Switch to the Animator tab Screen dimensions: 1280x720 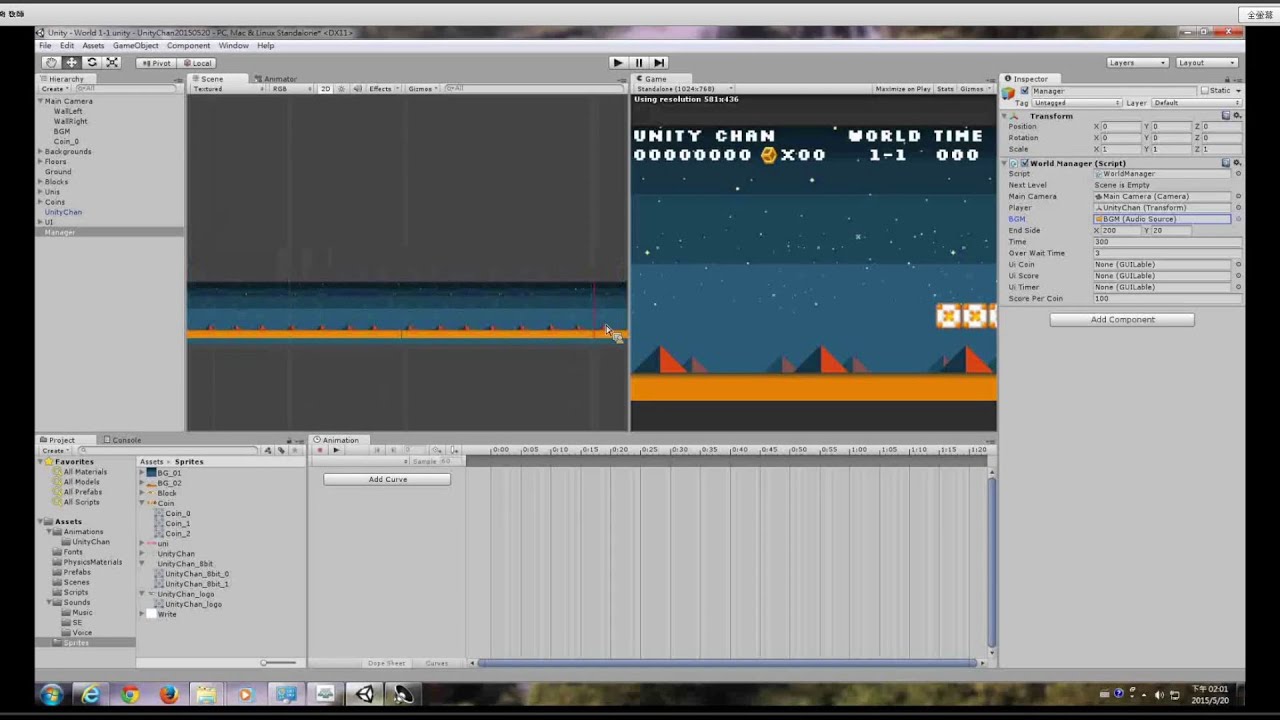tap(276, 79)
